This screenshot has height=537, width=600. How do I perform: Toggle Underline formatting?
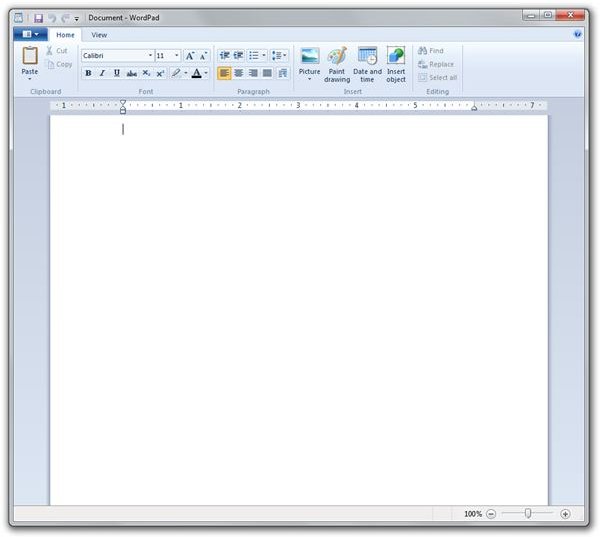117,73
